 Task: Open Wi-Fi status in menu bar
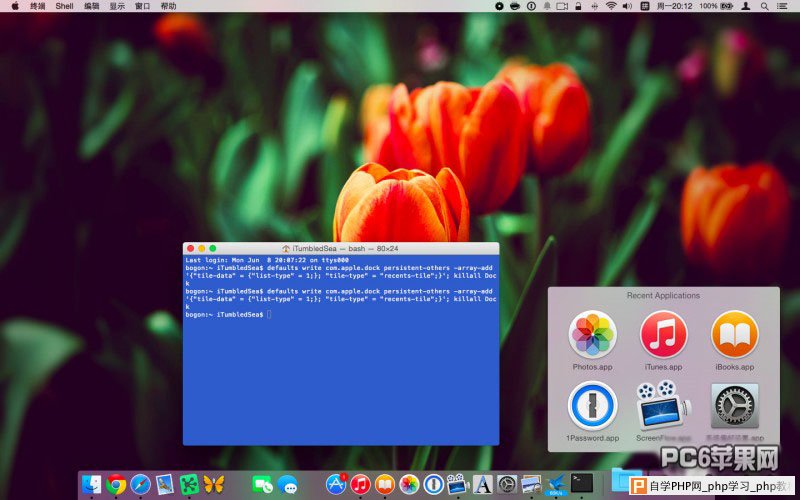tap(611, 6)
